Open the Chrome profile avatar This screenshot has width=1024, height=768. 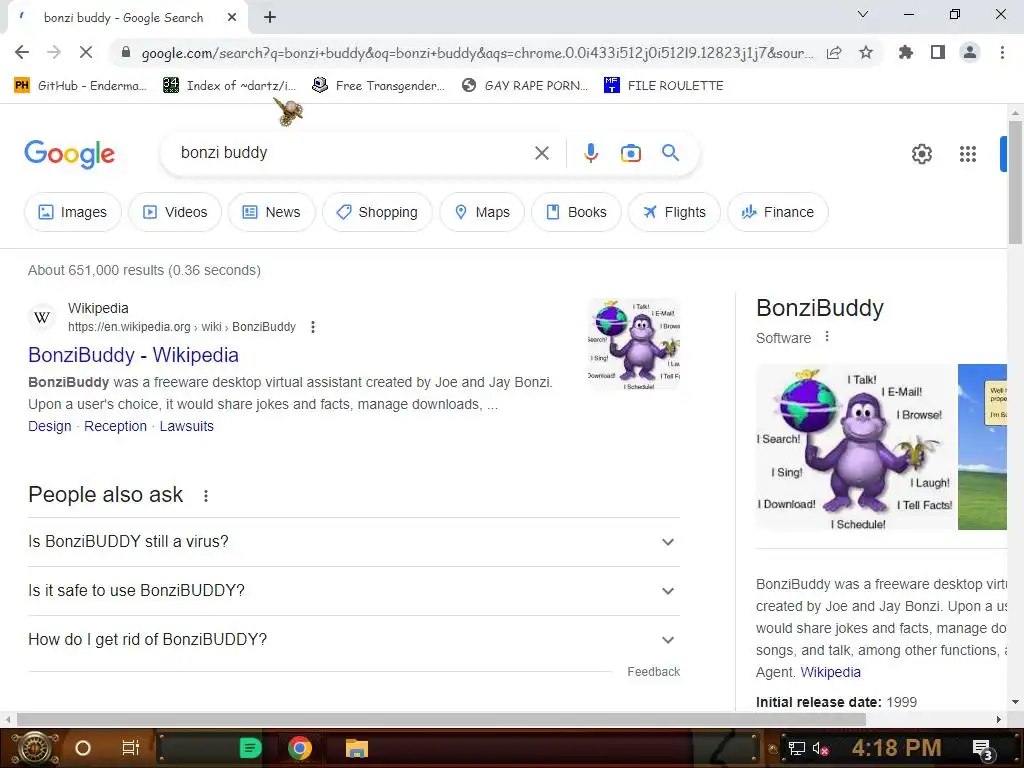[x=970, y=52]
